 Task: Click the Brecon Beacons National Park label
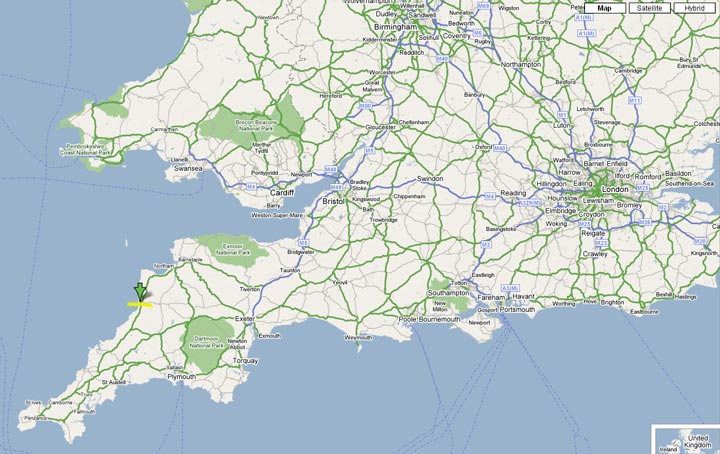pos(256,125)
